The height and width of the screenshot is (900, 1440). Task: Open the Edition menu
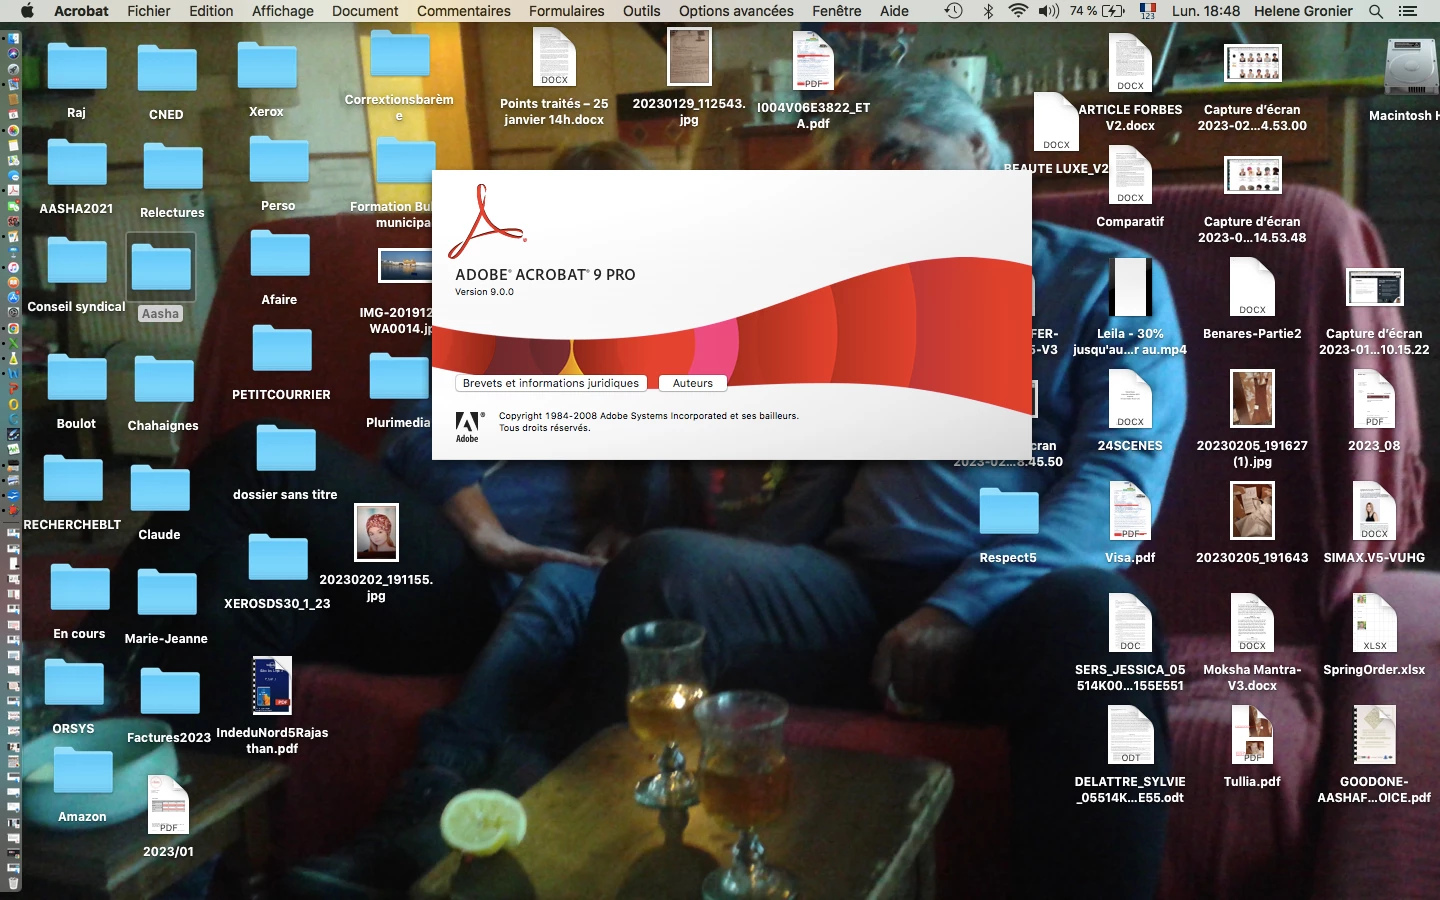click(211, 11)
